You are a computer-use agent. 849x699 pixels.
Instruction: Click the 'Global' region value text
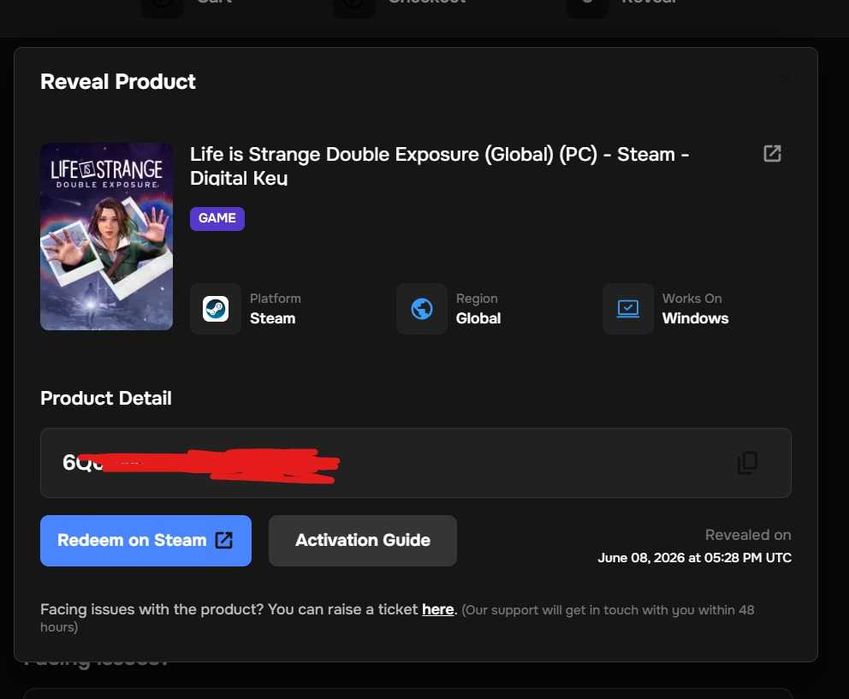point(478,318)
